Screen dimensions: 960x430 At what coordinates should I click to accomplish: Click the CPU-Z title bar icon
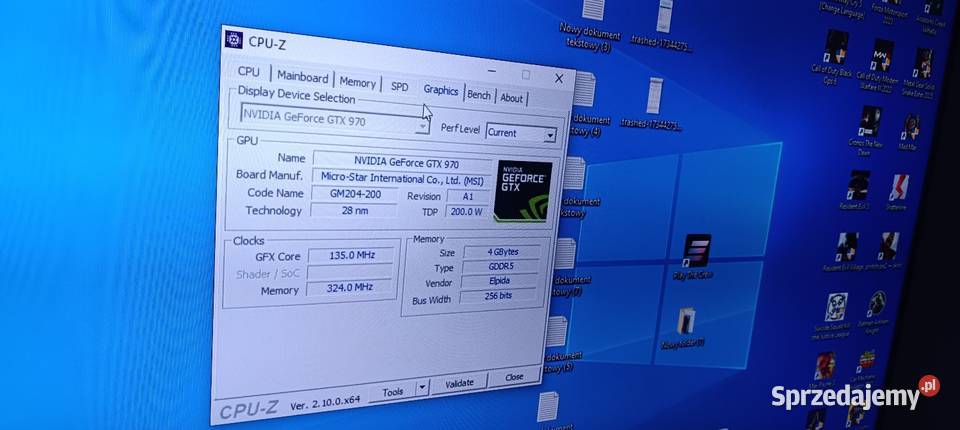coord(234,39)
